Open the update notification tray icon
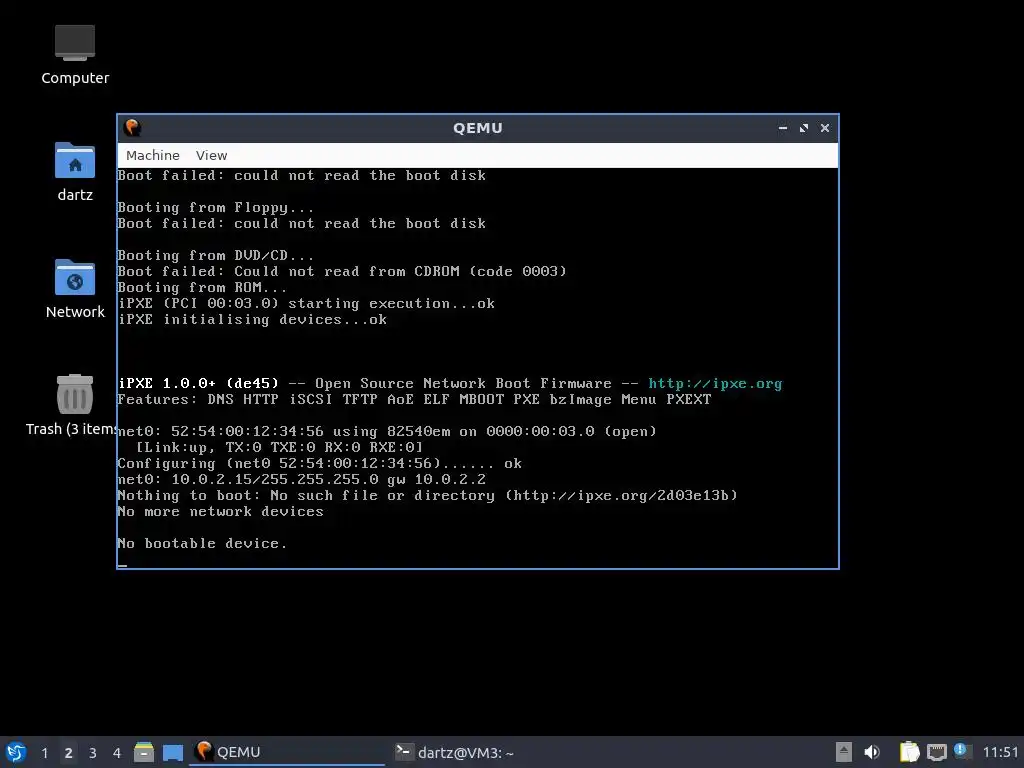The height and width of the screenshot is (768, 1024). click(961, 751)
